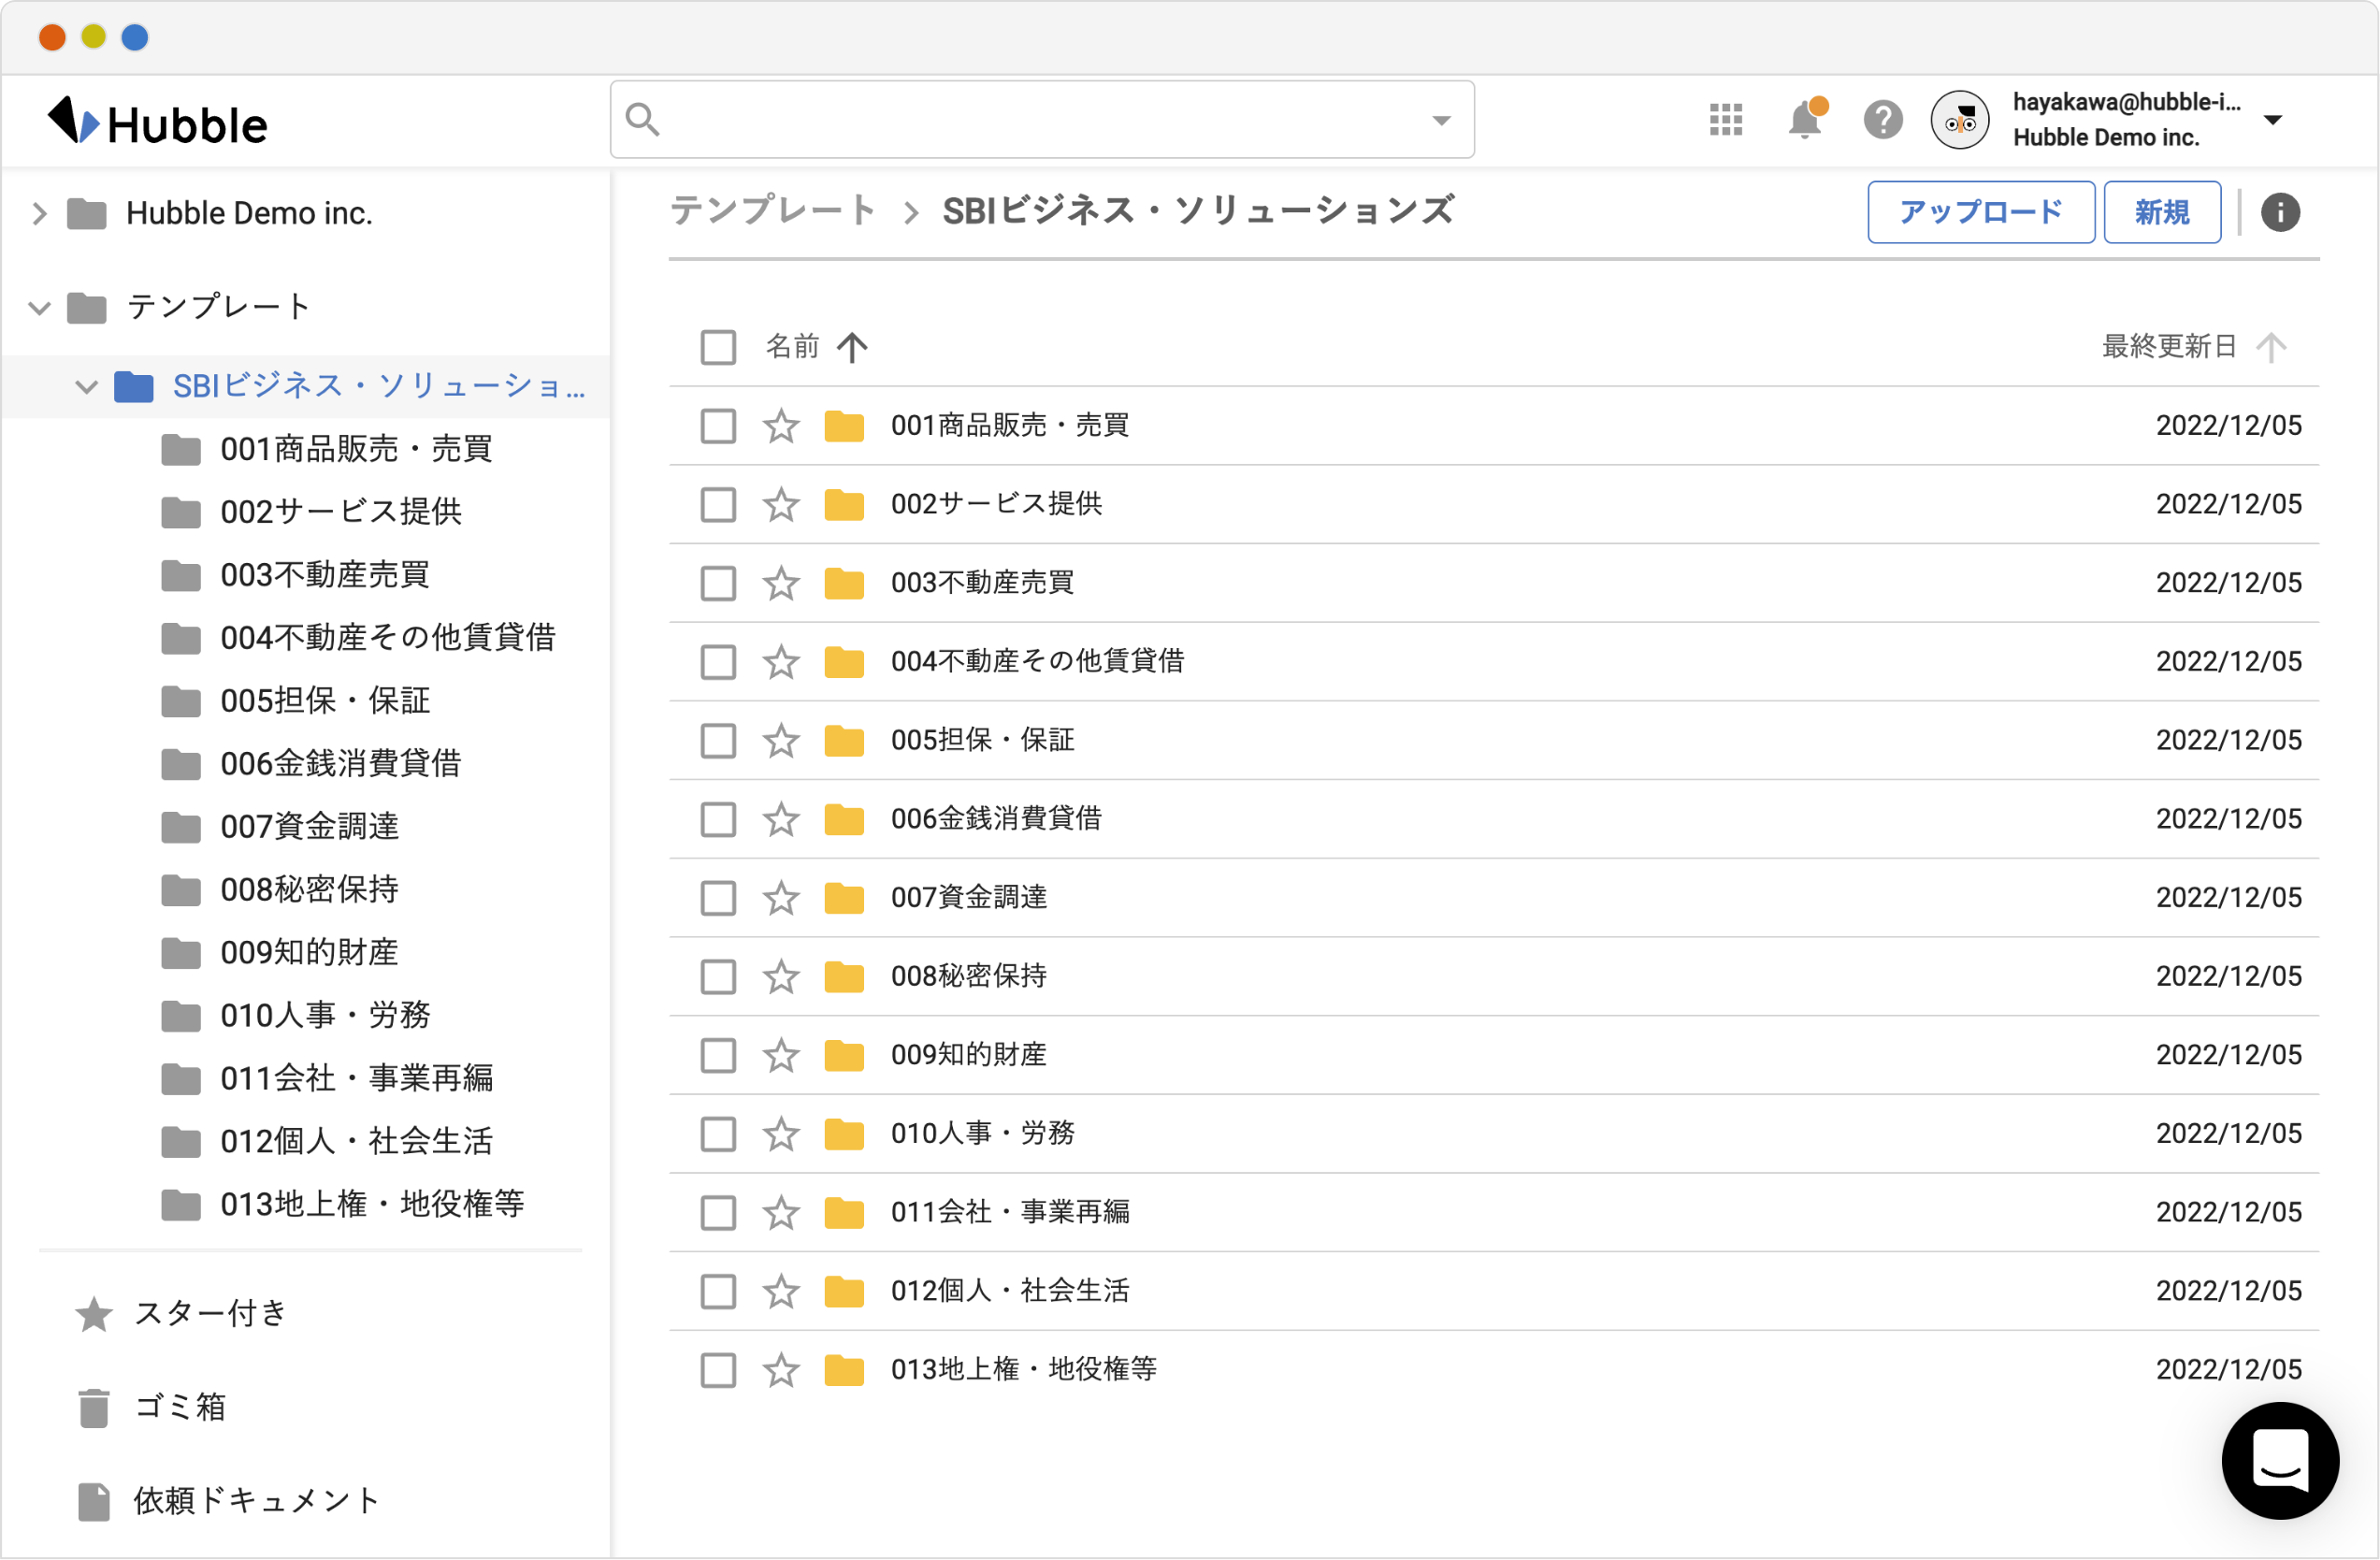Viewport: 2380px width, 1560px height.
Task: Open 005担保・保証 in sidebar tree
Action: (x=325, y=701)
